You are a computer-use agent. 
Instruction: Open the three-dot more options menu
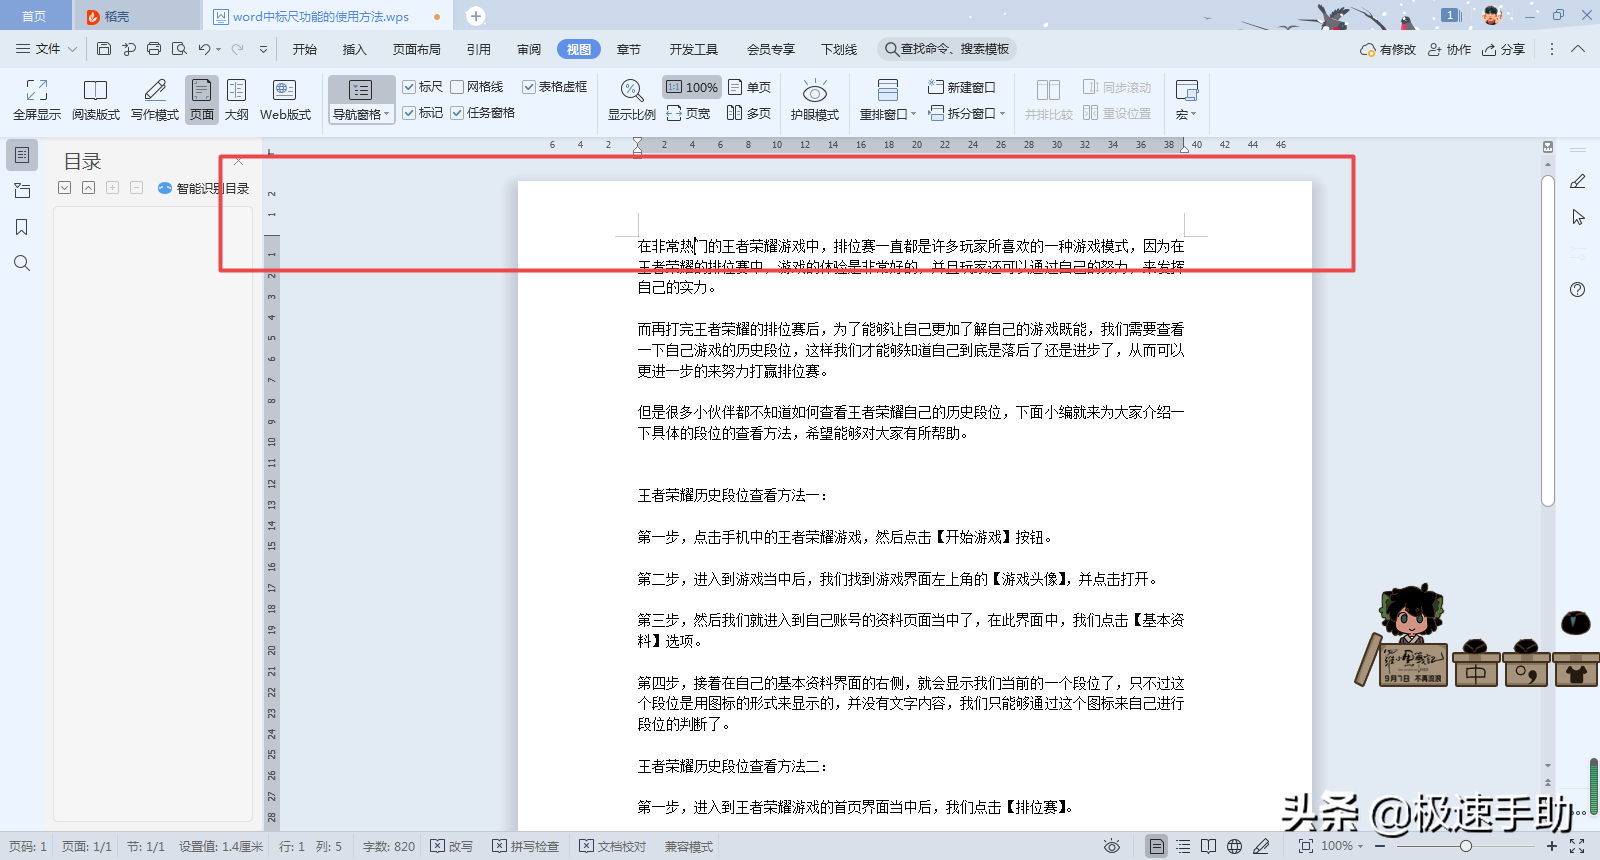[x=1552, y=49]
